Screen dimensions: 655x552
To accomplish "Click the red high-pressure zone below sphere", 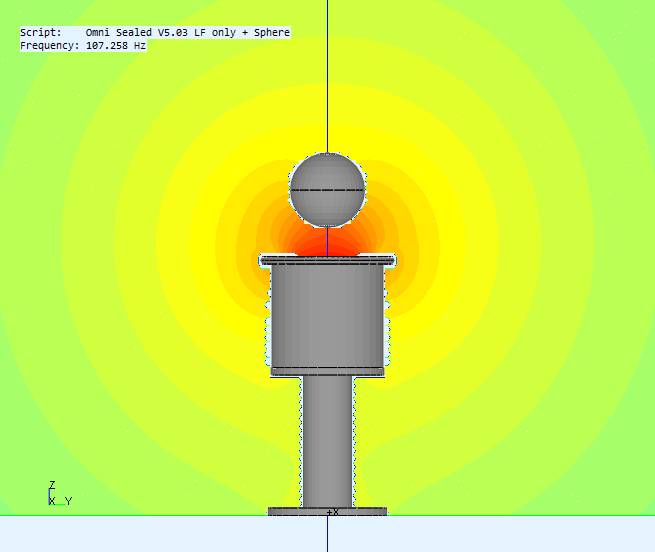I will click(327, 244).
